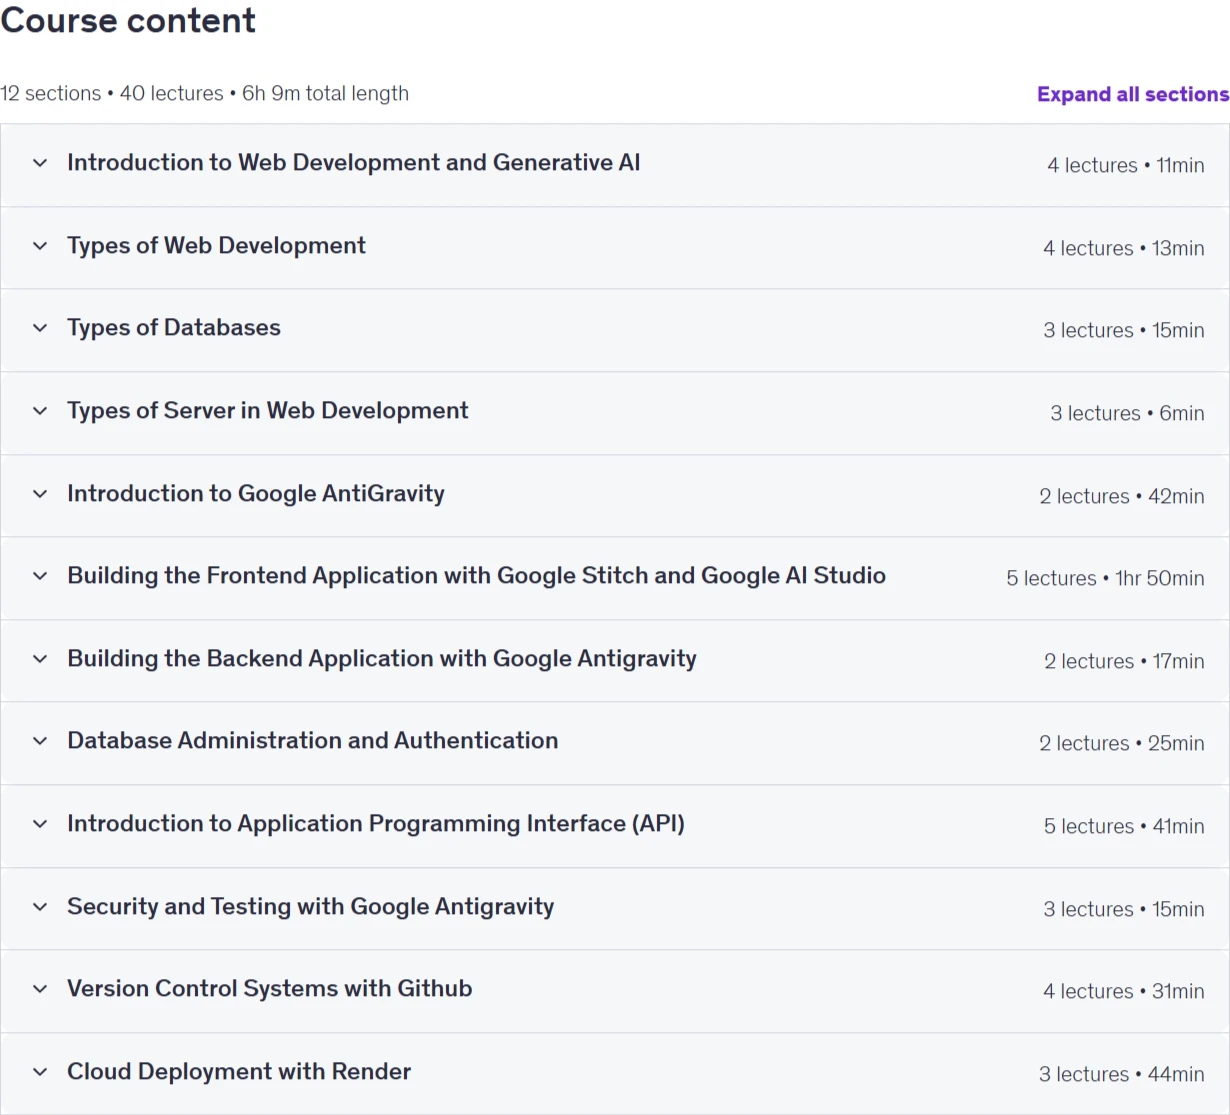Open chevron for Database Administration and Authentication
Screen dimensions: 1230x1115
40,741
